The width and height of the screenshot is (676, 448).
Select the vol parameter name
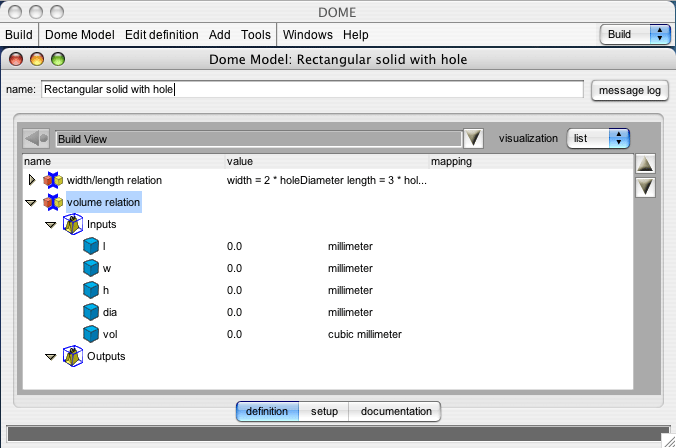pyautogui.click(x=110, y=334)
